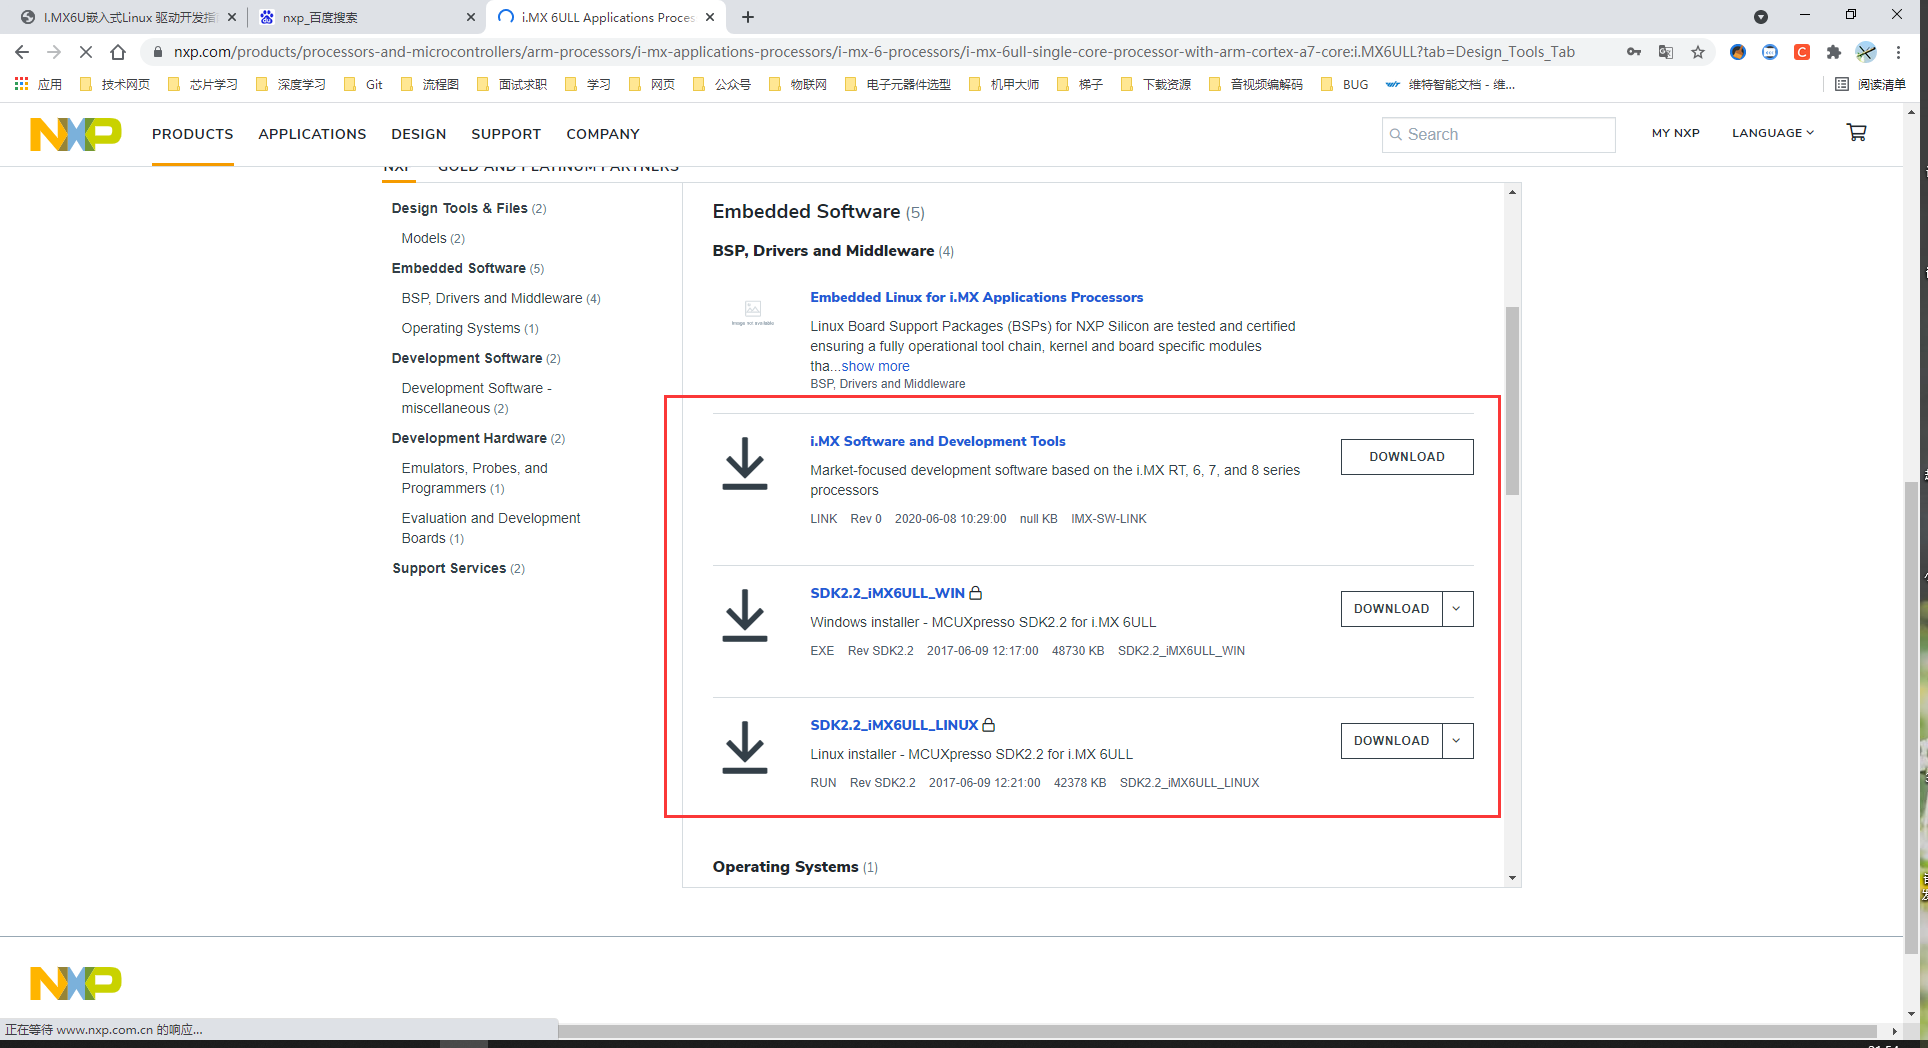Open the saved passwords key icon
1928x1048 pixels.
coord(1634,52)
